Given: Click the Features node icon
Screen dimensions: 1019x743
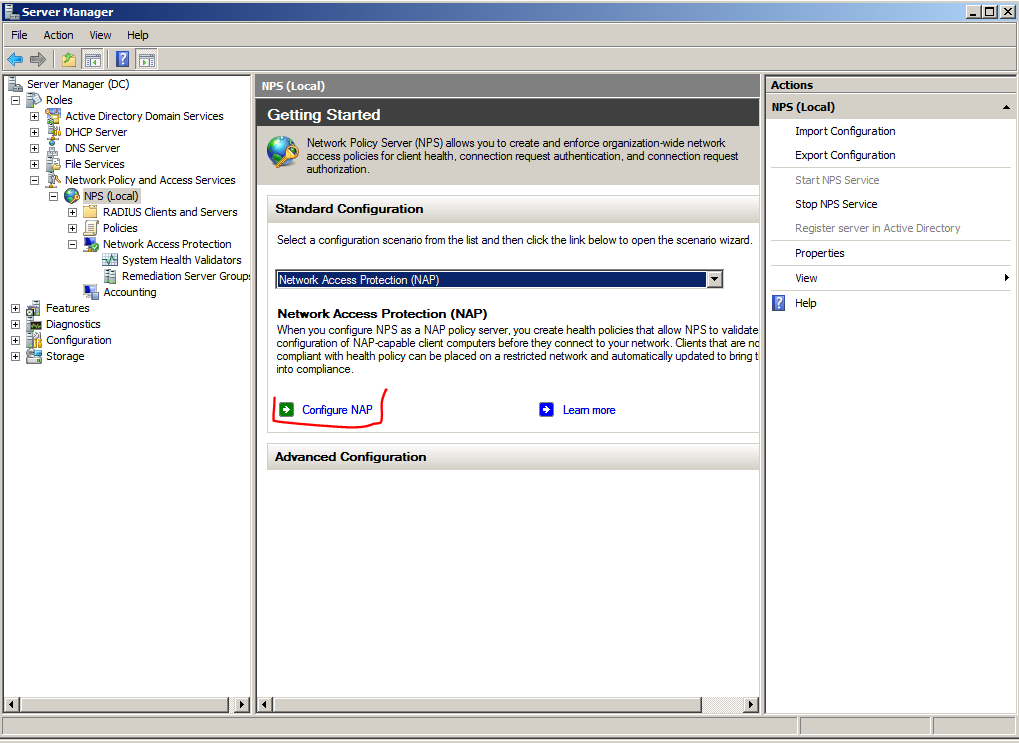Looking at the screenshot, I should (34, 308).
